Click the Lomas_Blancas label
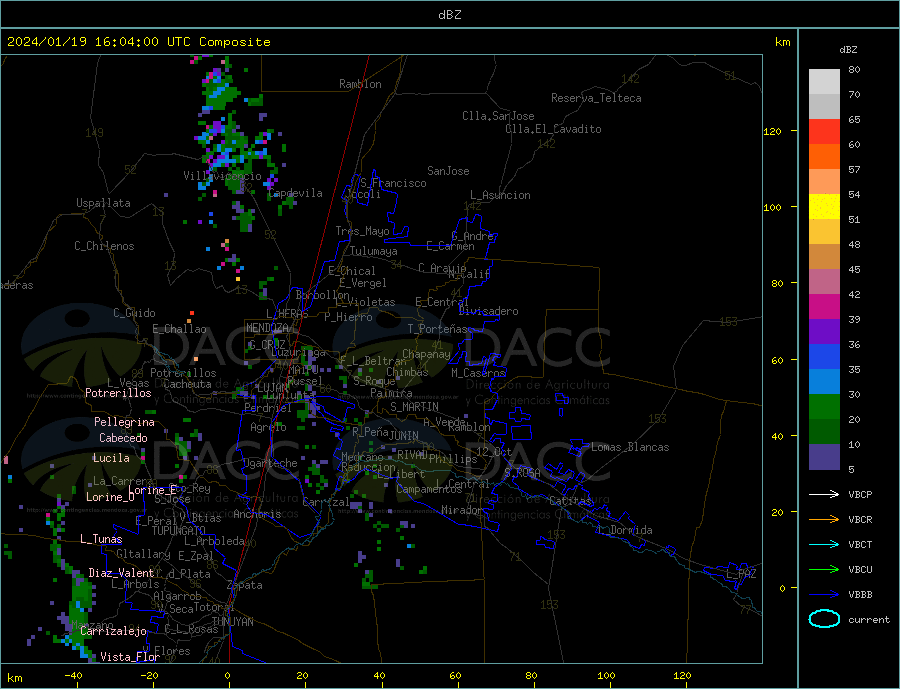The width and height of the screenshot is (900, 689). [630, 447]
